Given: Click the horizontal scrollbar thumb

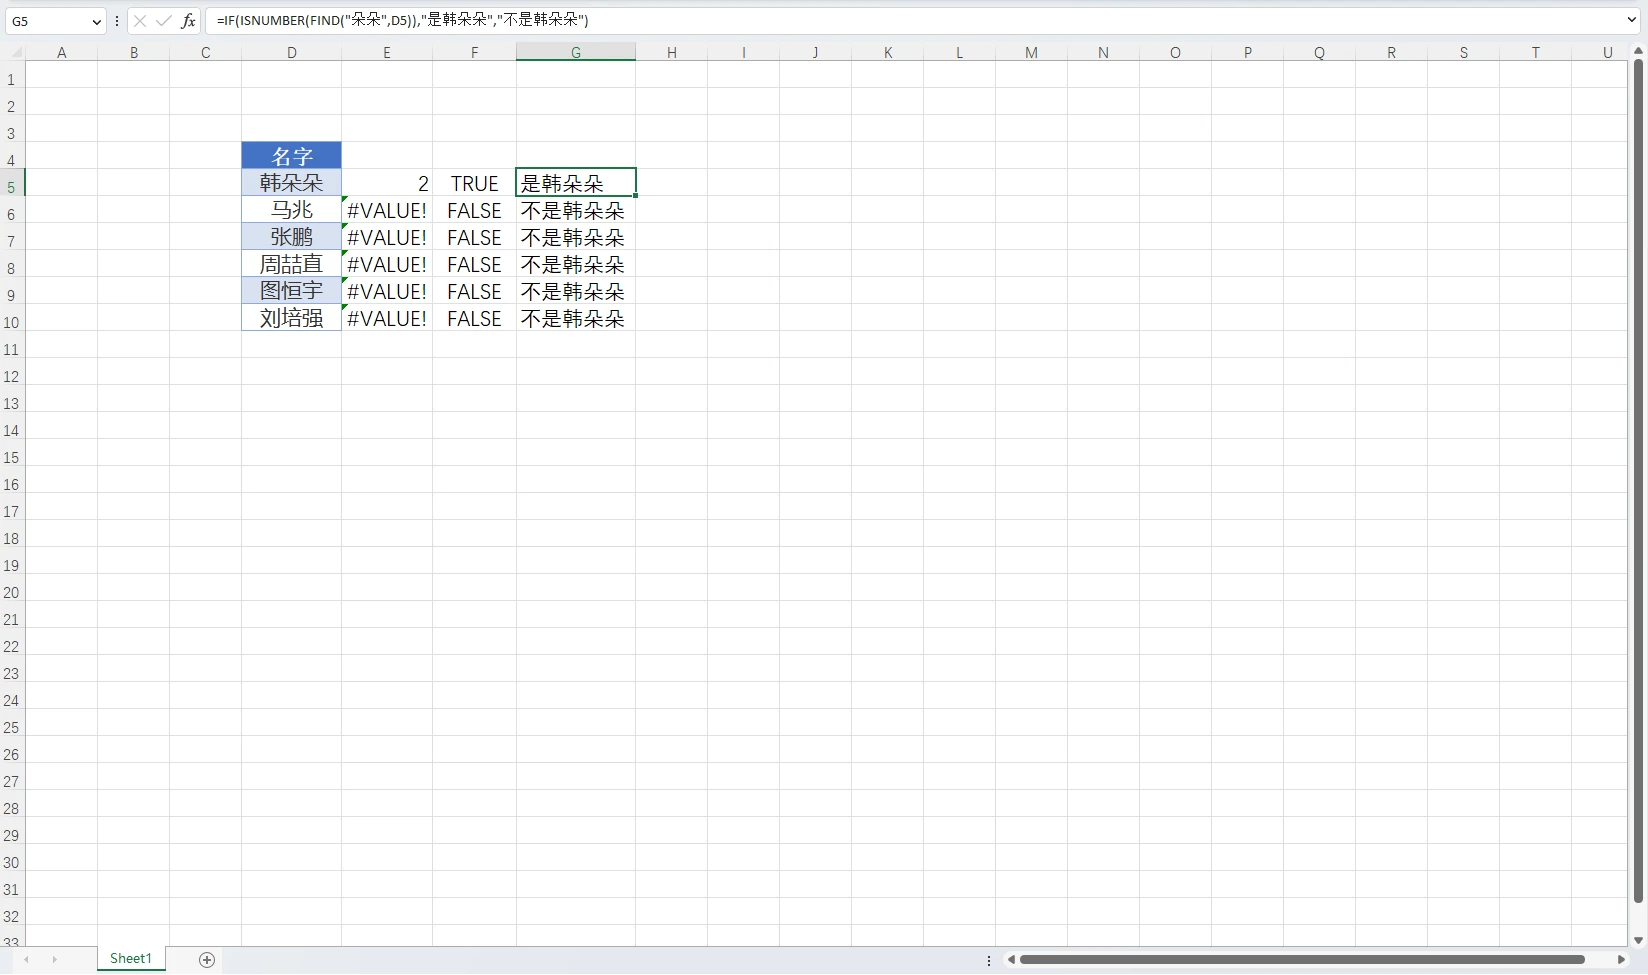Looking at the screenshot, I should point(1302,960).
